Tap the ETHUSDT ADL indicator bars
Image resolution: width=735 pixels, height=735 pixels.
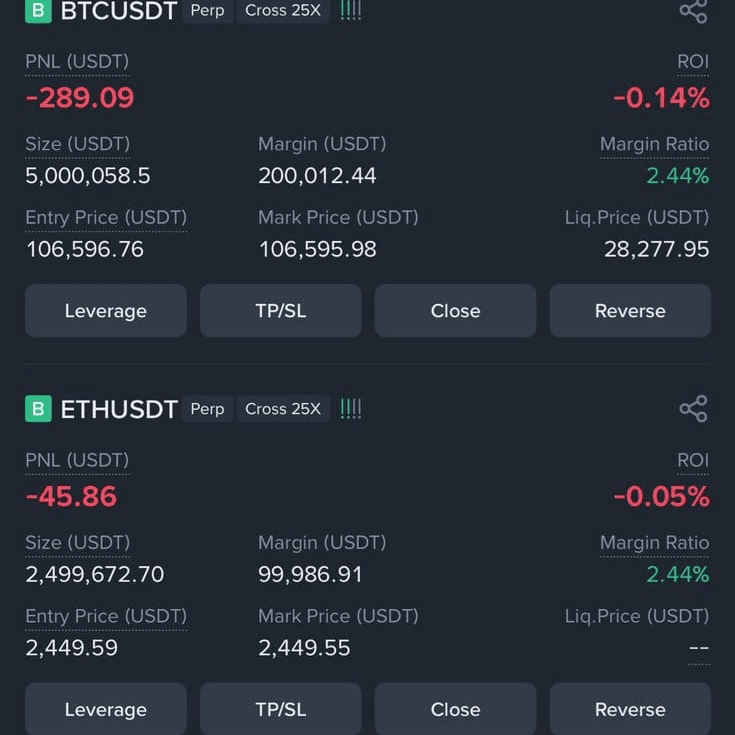pyautogui.click(x=351, y=409)
